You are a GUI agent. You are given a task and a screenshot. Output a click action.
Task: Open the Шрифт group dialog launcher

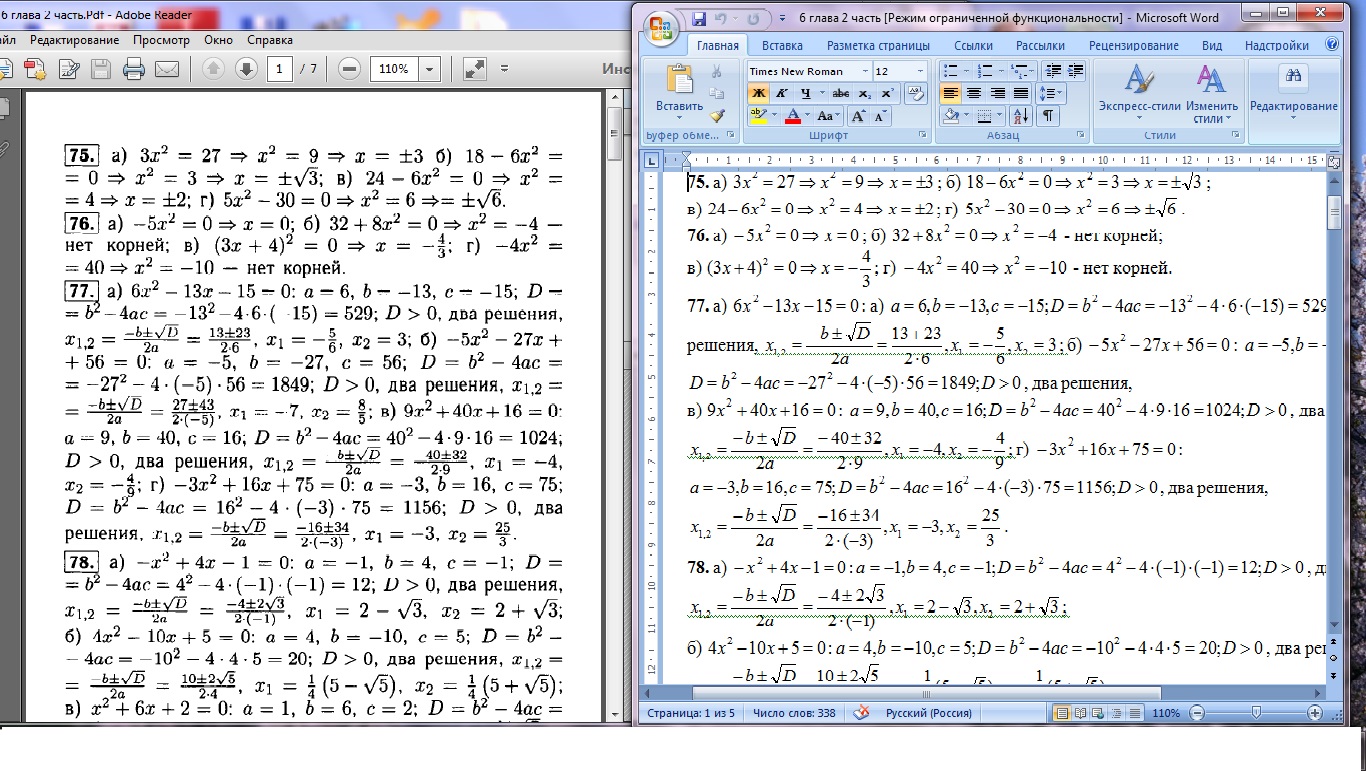tap(922, 135)
